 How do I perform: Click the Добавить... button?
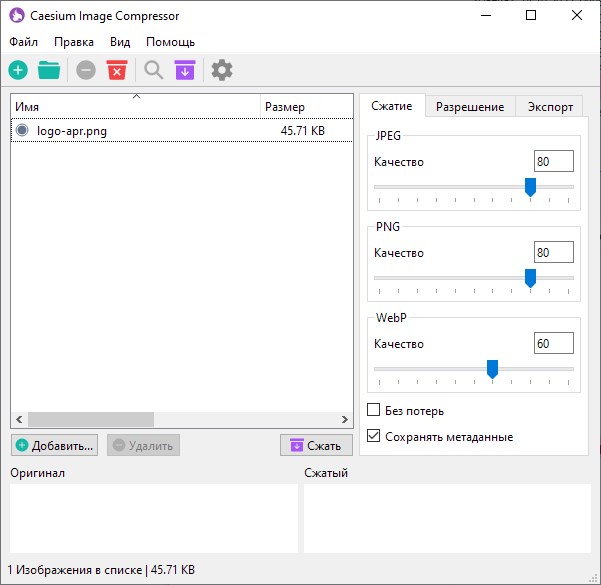click(54, 445)
